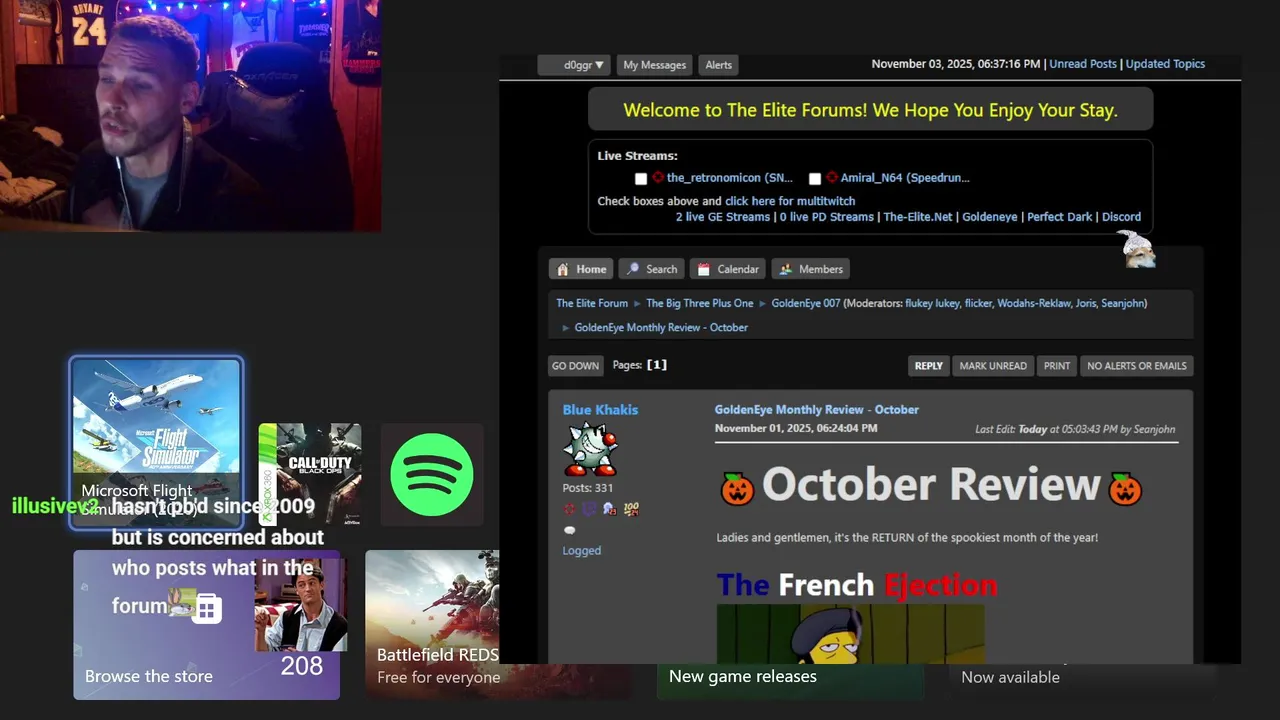Click the Updated Topics link

point(1165,64)
